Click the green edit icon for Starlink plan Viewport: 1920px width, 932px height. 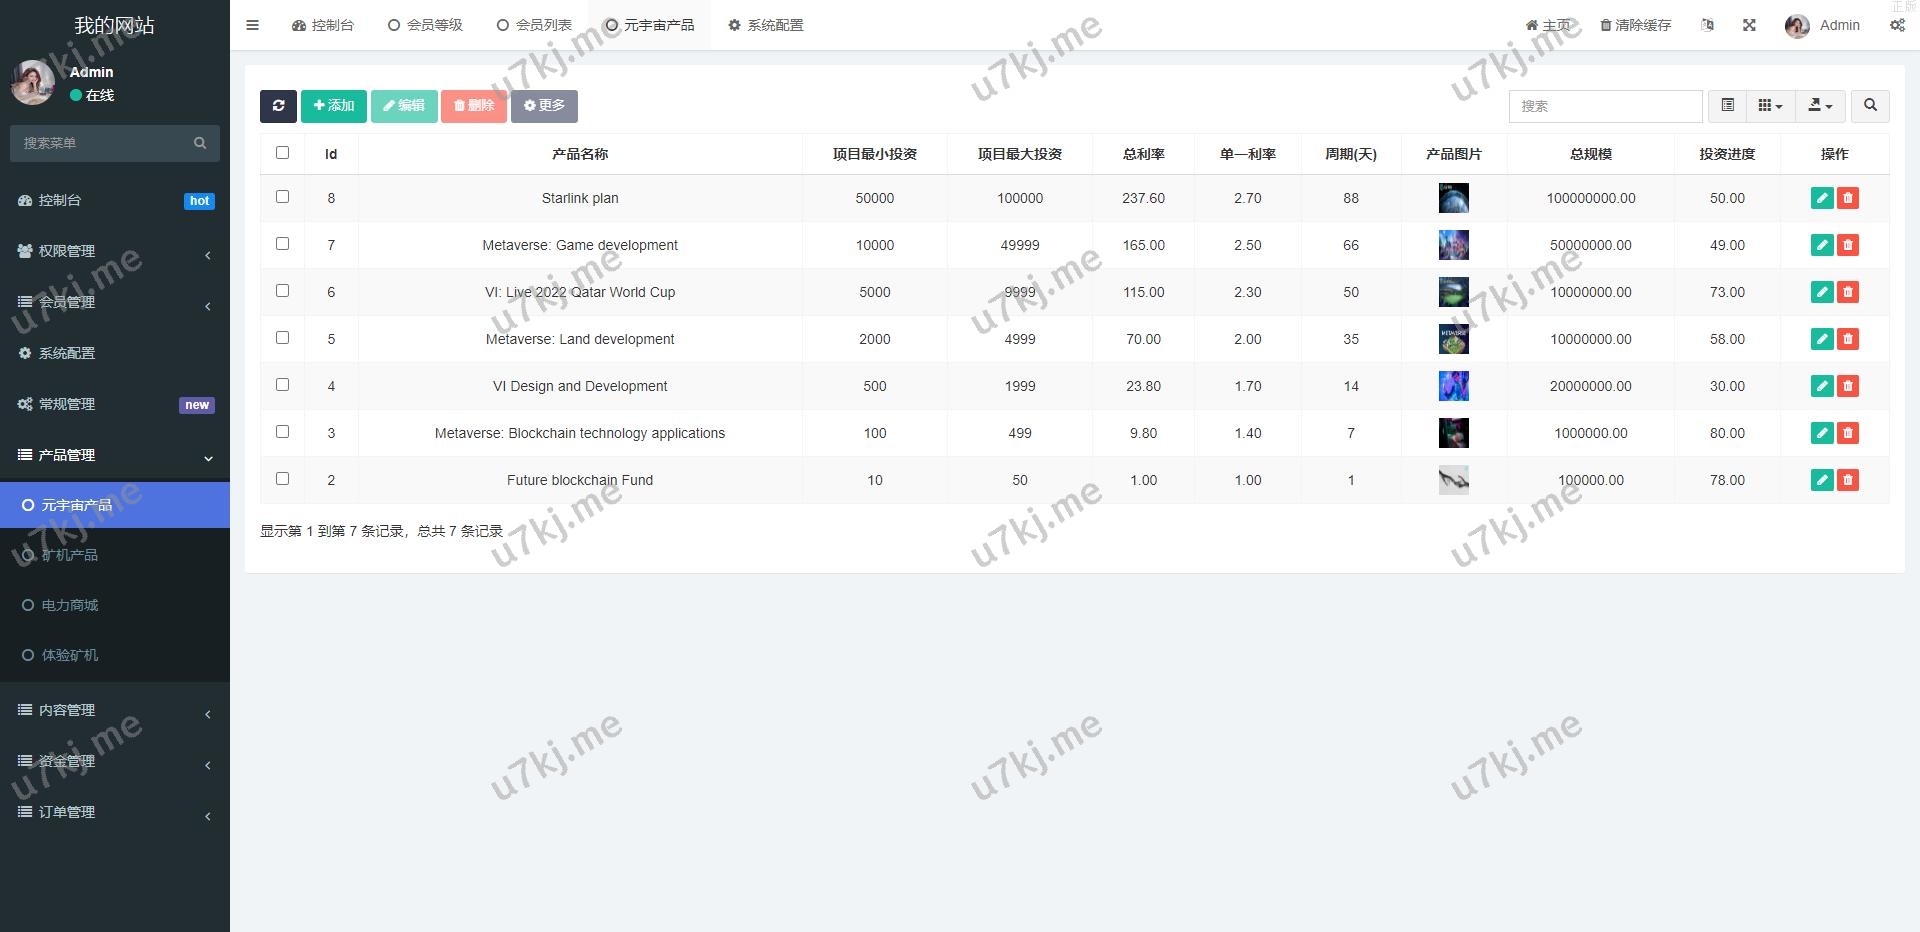[x=1821, y=198]
